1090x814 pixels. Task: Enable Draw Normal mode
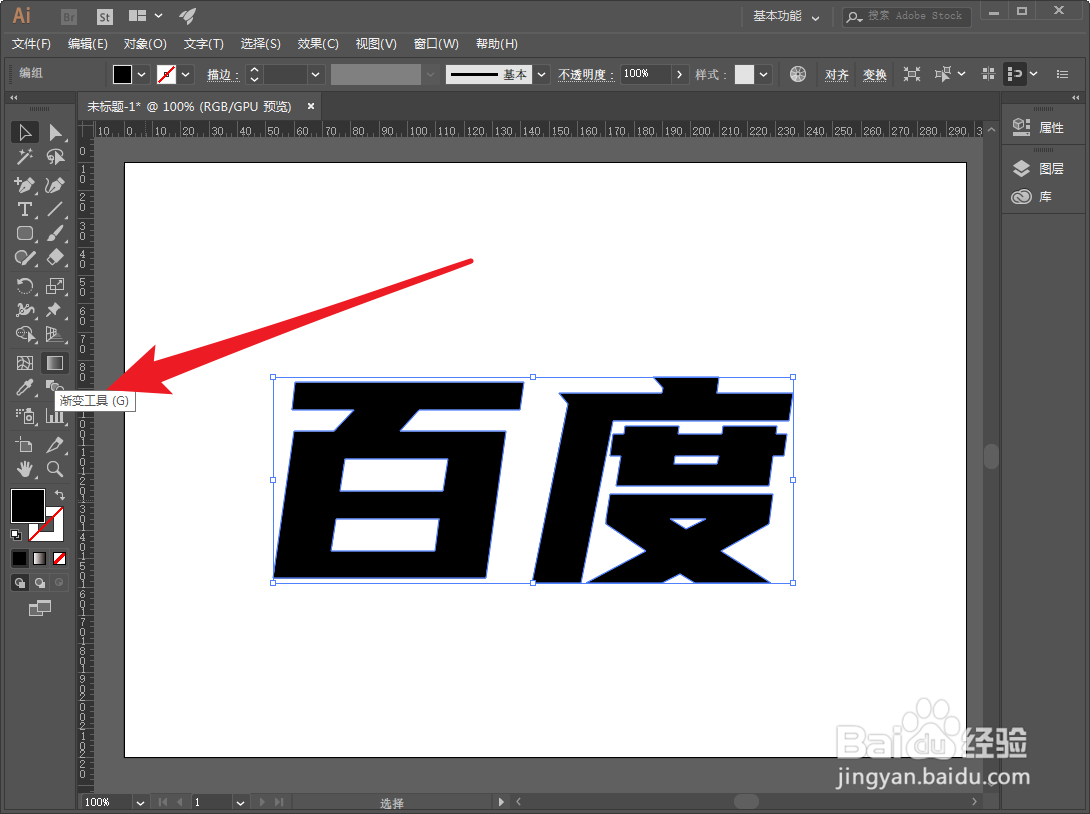19,583
